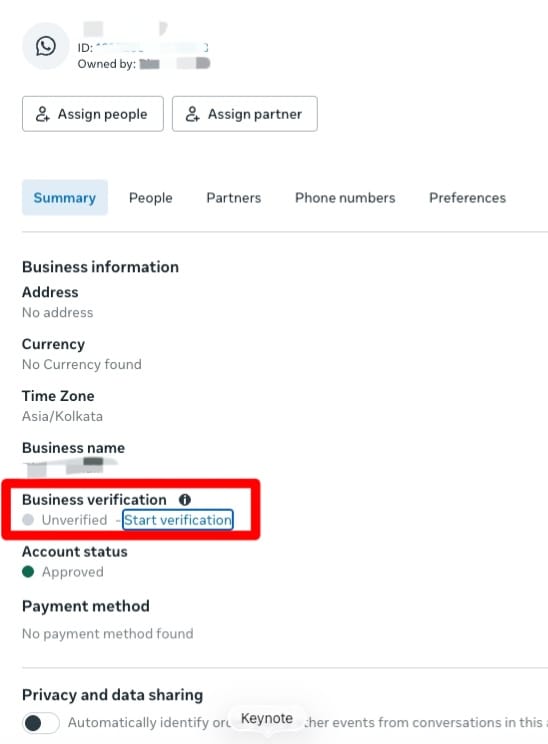
Task: Click the No address text
Action: (57, 312)
